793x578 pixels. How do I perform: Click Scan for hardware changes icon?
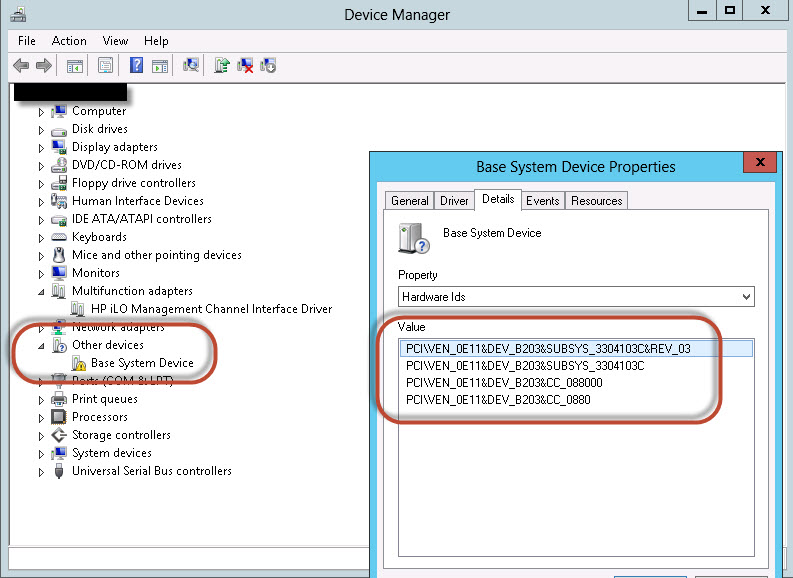tap(191, 66)
